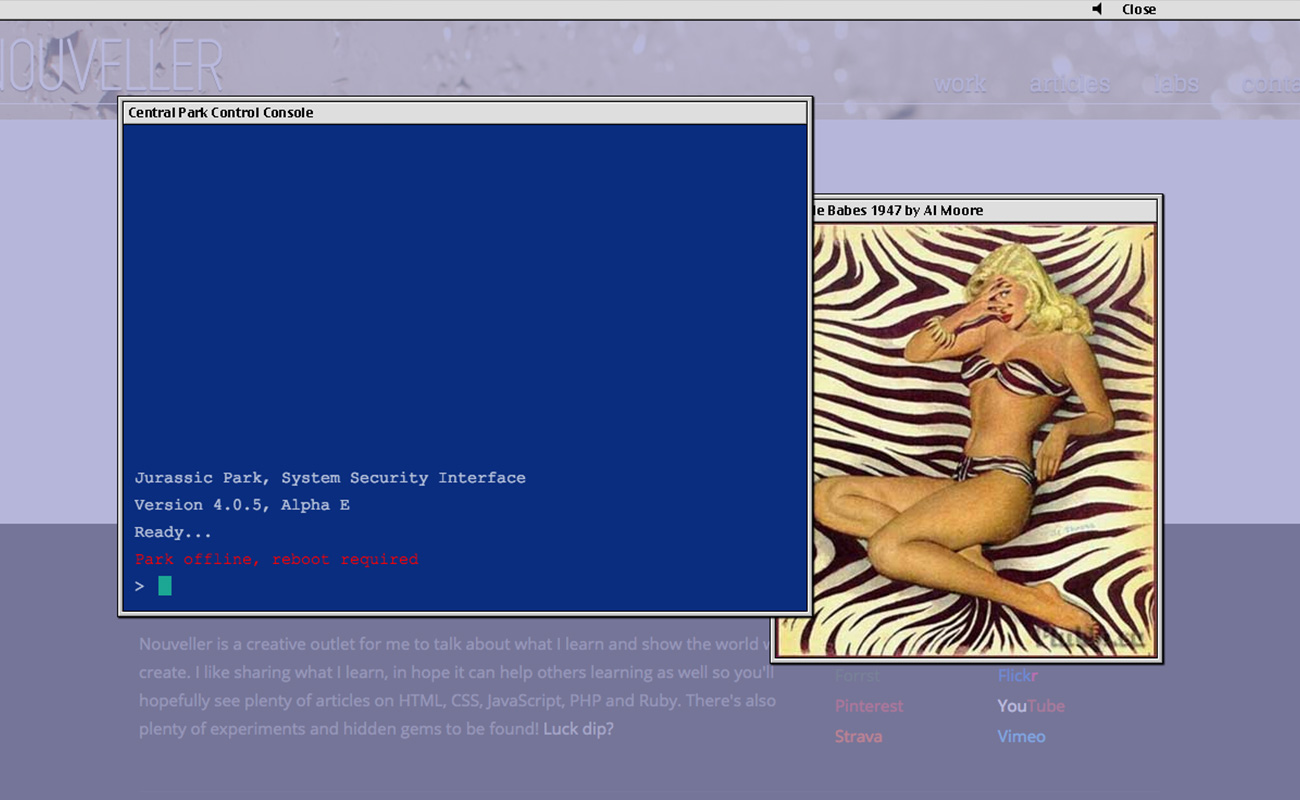Viewport: 1300px width, 800px height.
Task: Select the Central Park Control Console title bar
Action: click(x=465, y=112)
